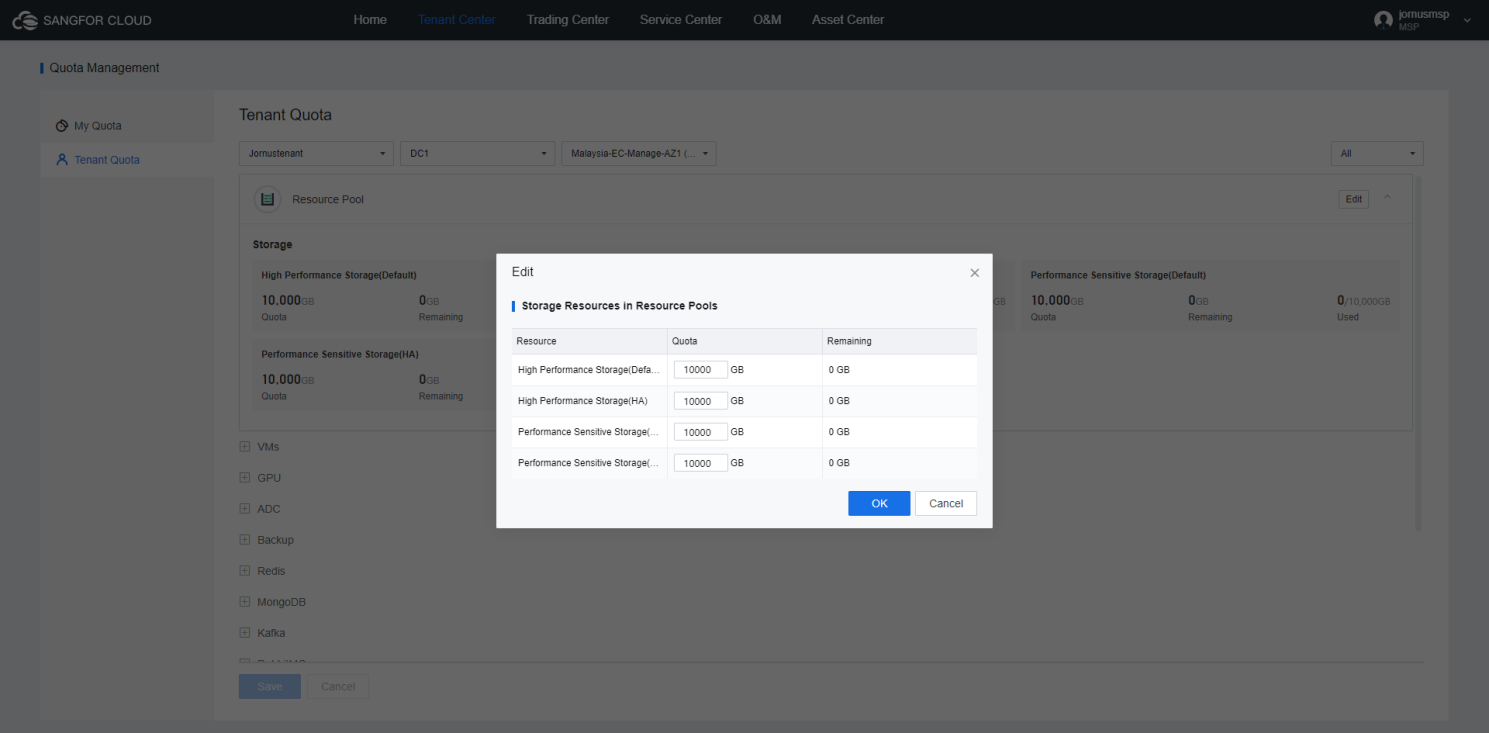
Task: Edit quota for first Performance Sensitive Storage row
Action: tap(700, 432)
